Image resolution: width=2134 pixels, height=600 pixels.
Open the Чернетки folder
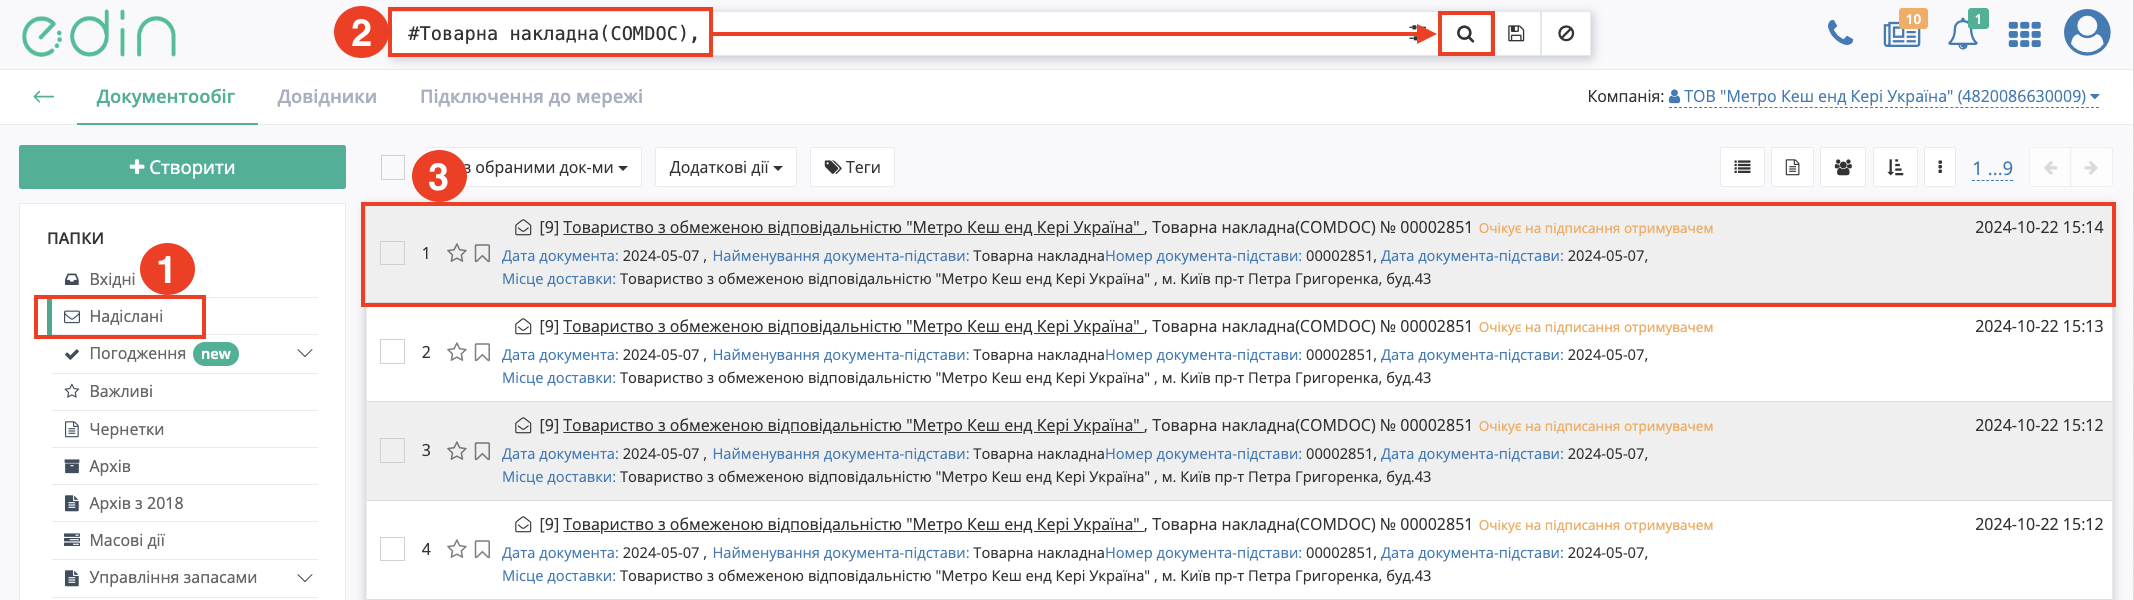126,429
